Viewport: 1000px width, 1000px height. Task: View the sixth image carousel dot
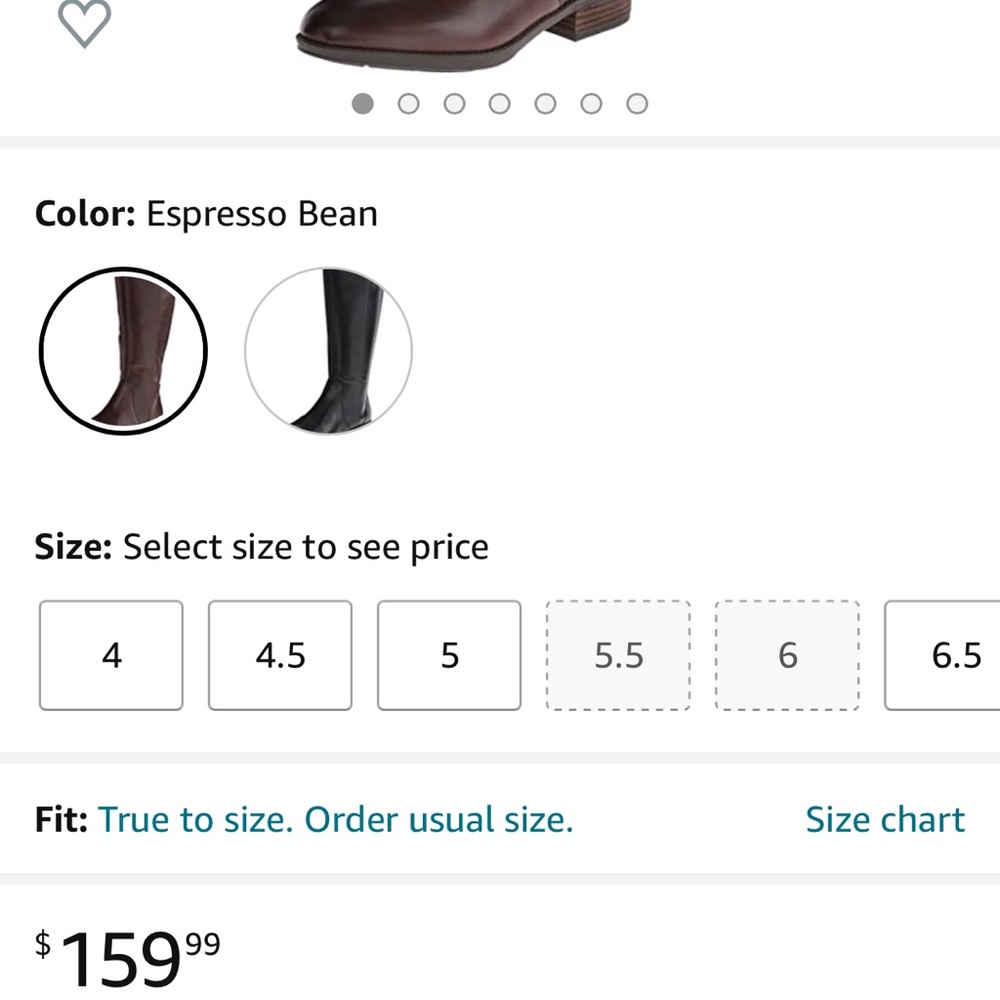(x=591, y=103)
